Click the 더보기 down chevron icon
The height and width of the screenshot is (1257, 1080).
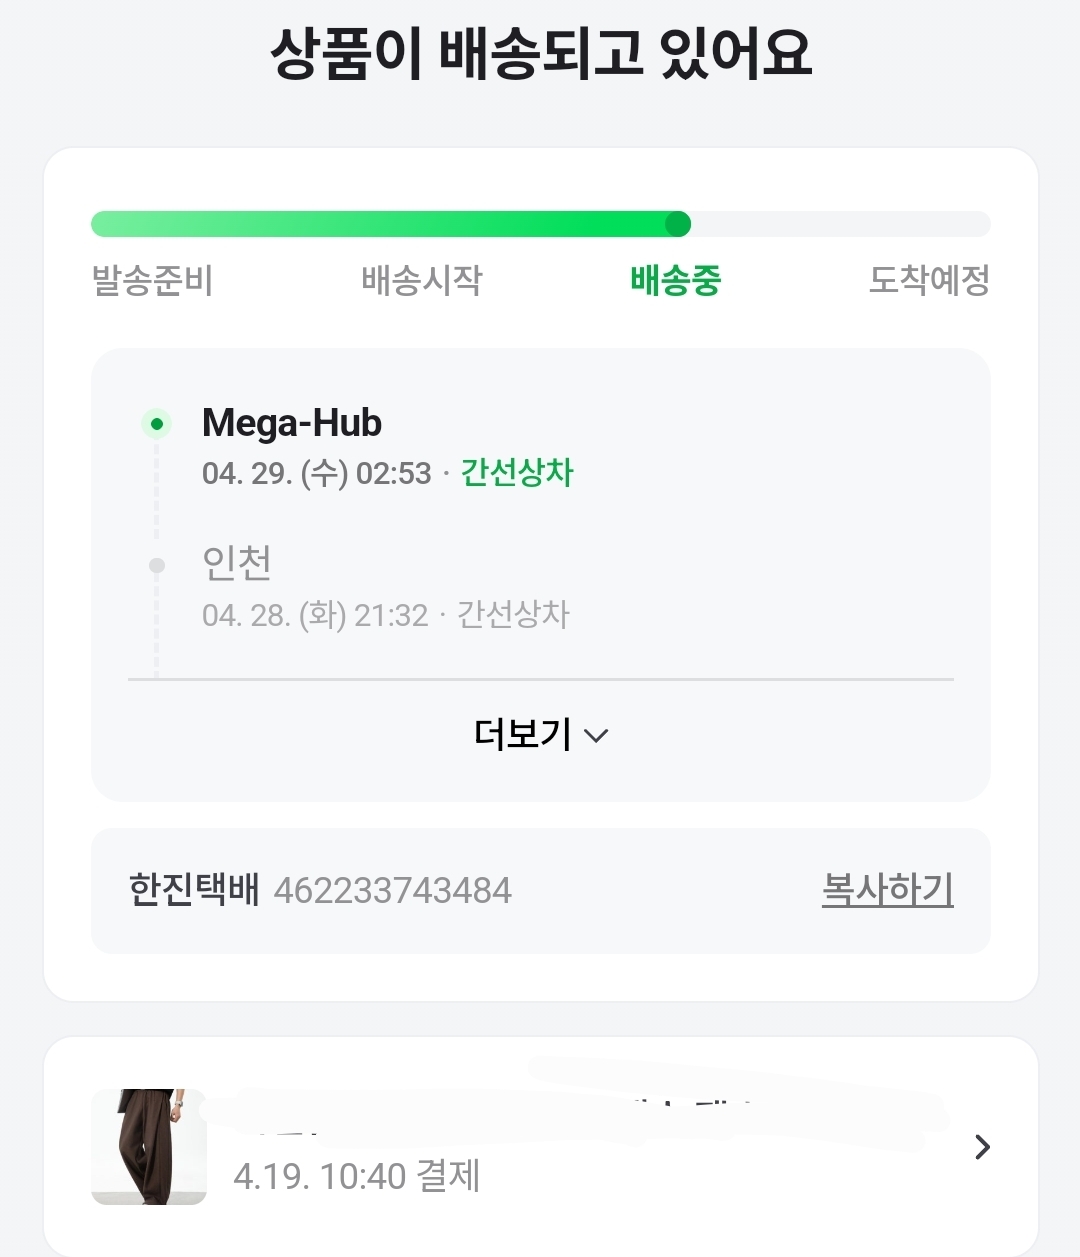(x=596, y=736)
